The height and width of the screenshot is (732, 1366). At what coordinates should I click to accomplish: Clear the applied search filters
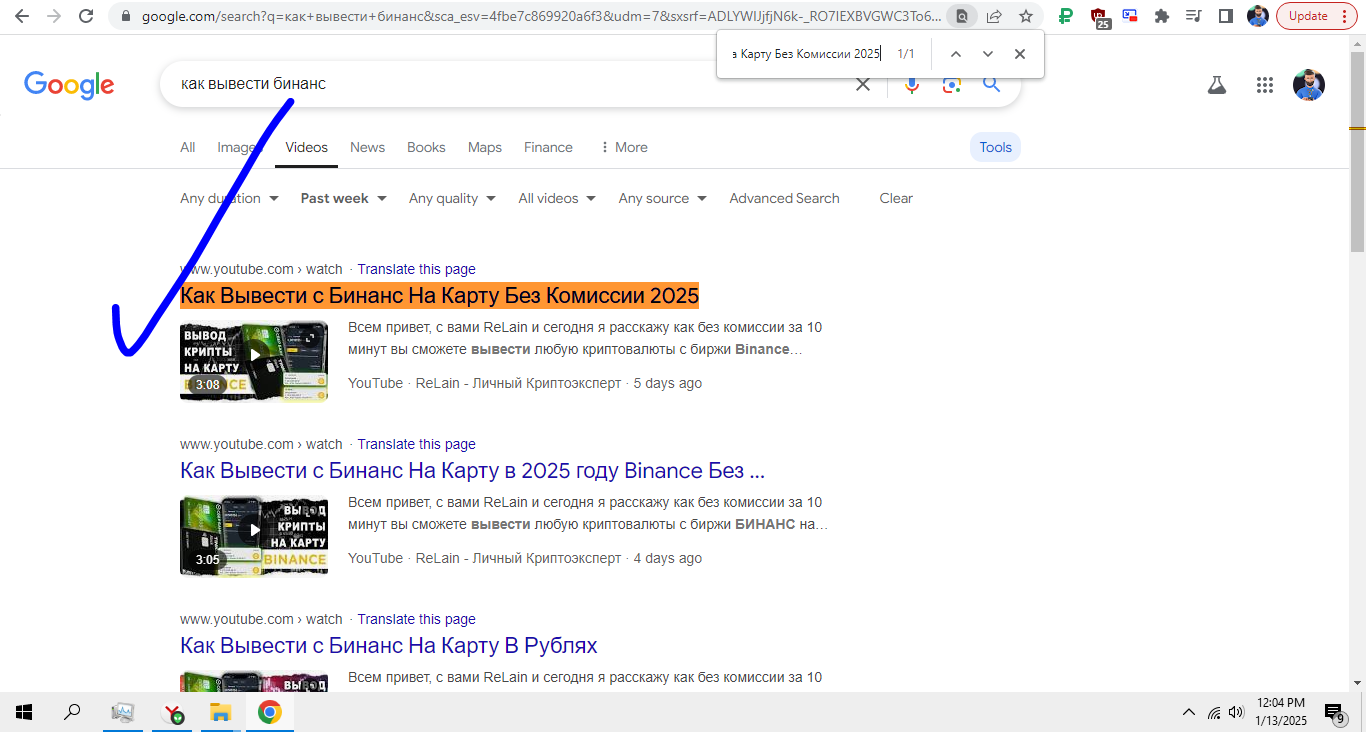pyautogui.click(x=896, y=198)
